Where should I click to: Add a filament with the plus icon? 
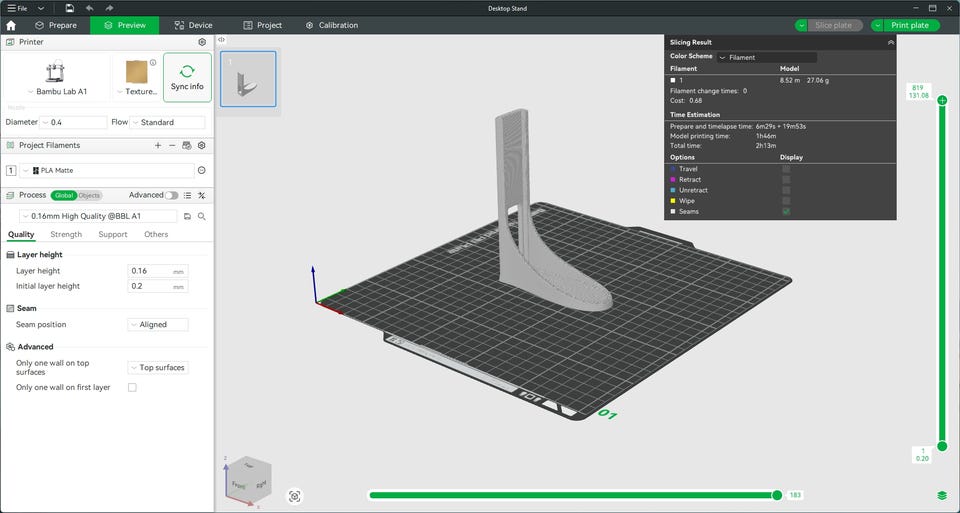157,146
